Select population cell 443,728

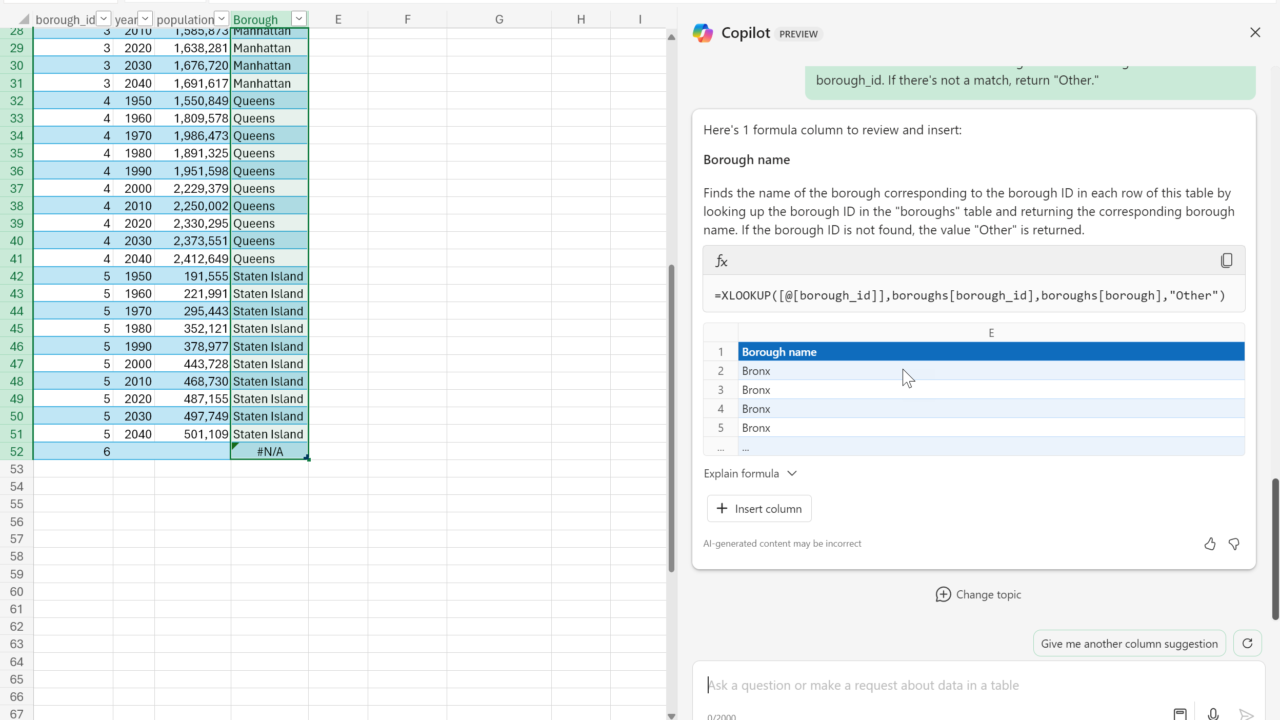(192, 364)
